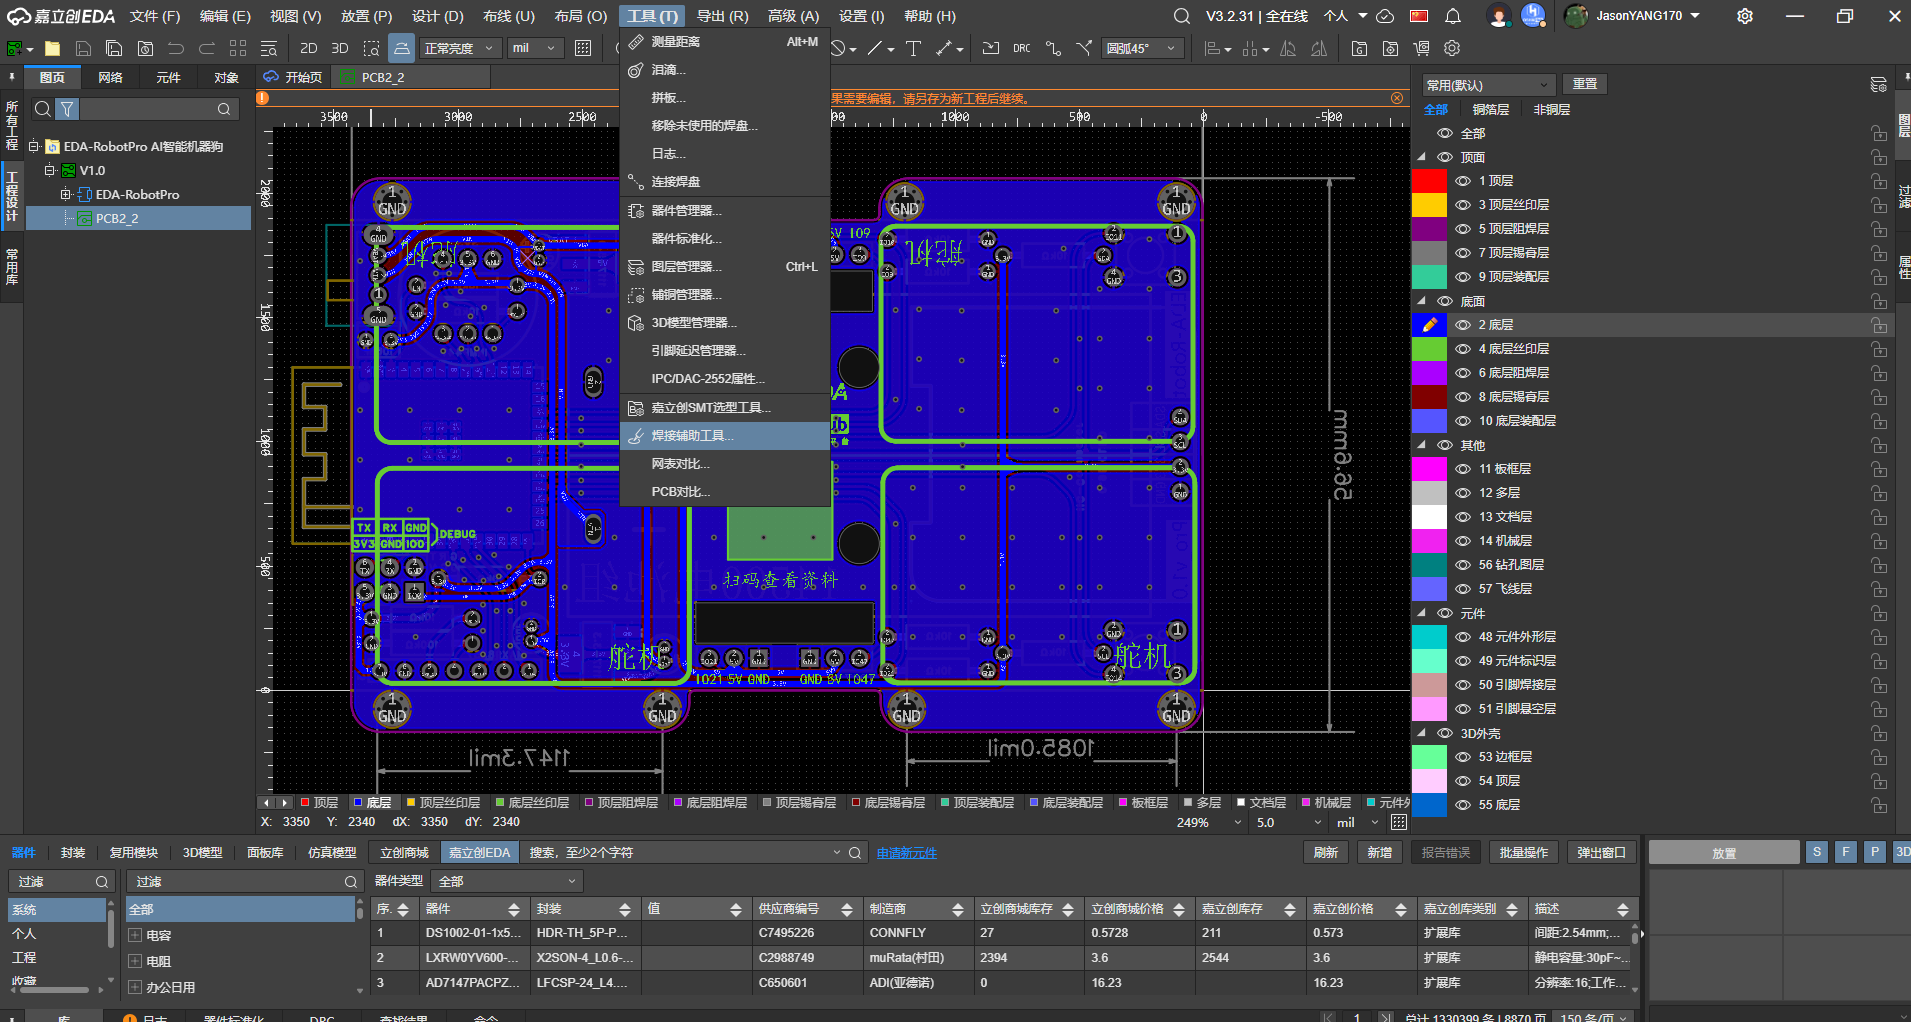
Task: Select 焊接辅助工具 from the Tools menu
Action: point(692,436)
